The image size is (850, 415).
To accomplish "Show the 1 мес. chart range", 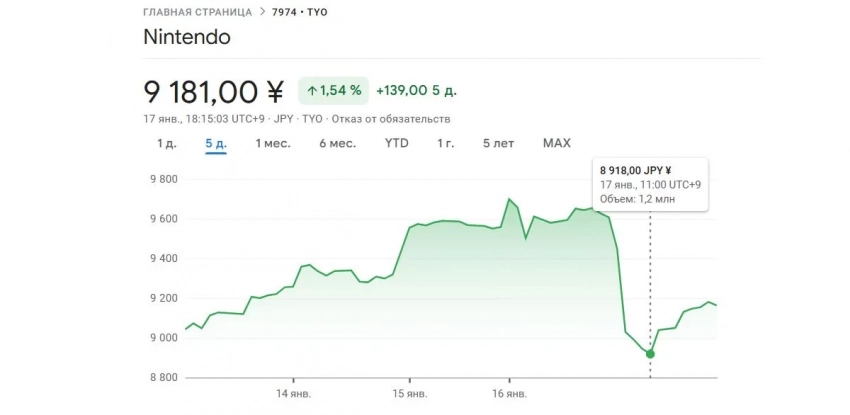I will coord(273,143).
